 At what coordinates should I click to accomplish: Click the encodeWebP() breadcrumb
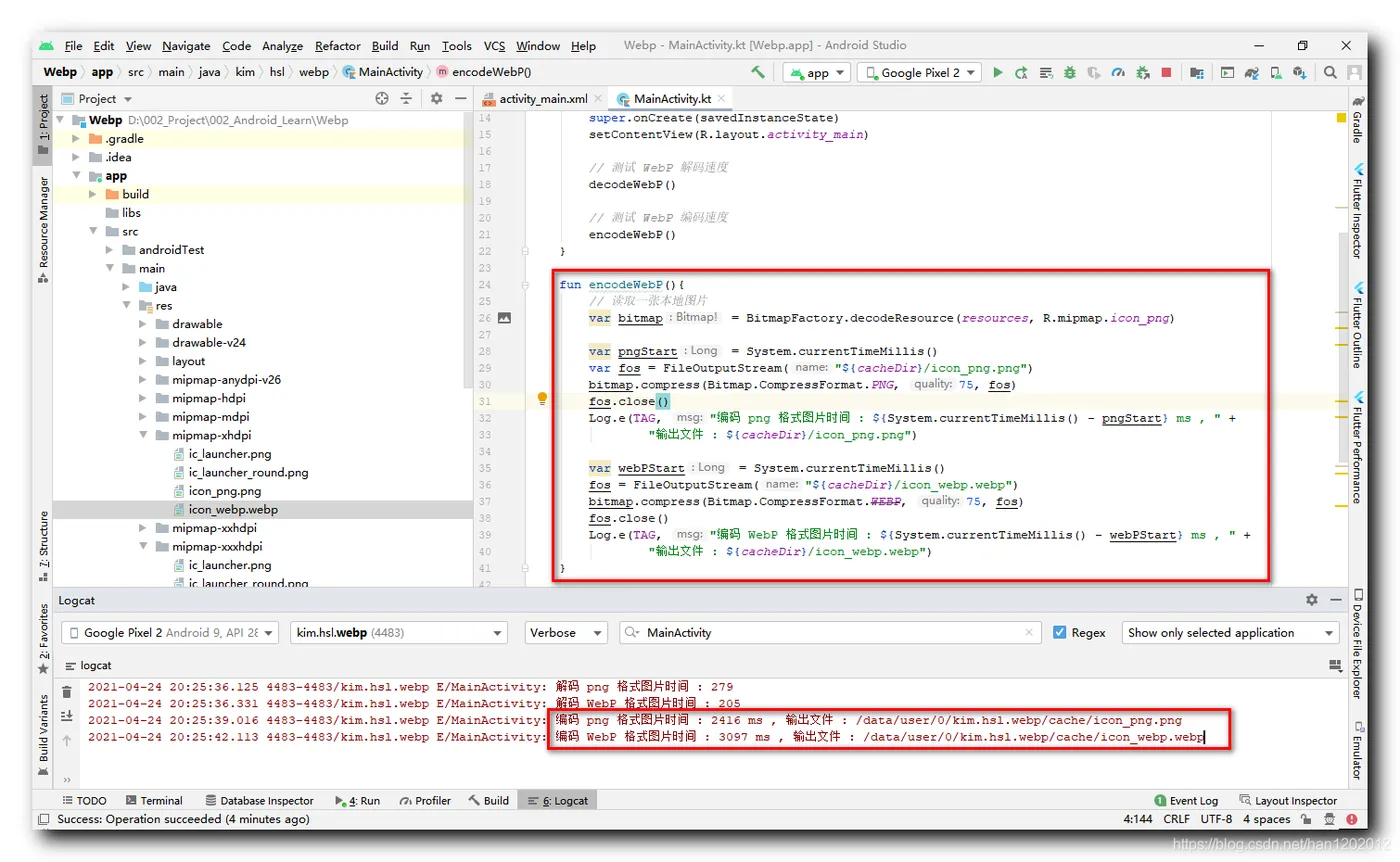tap(483, 72)
